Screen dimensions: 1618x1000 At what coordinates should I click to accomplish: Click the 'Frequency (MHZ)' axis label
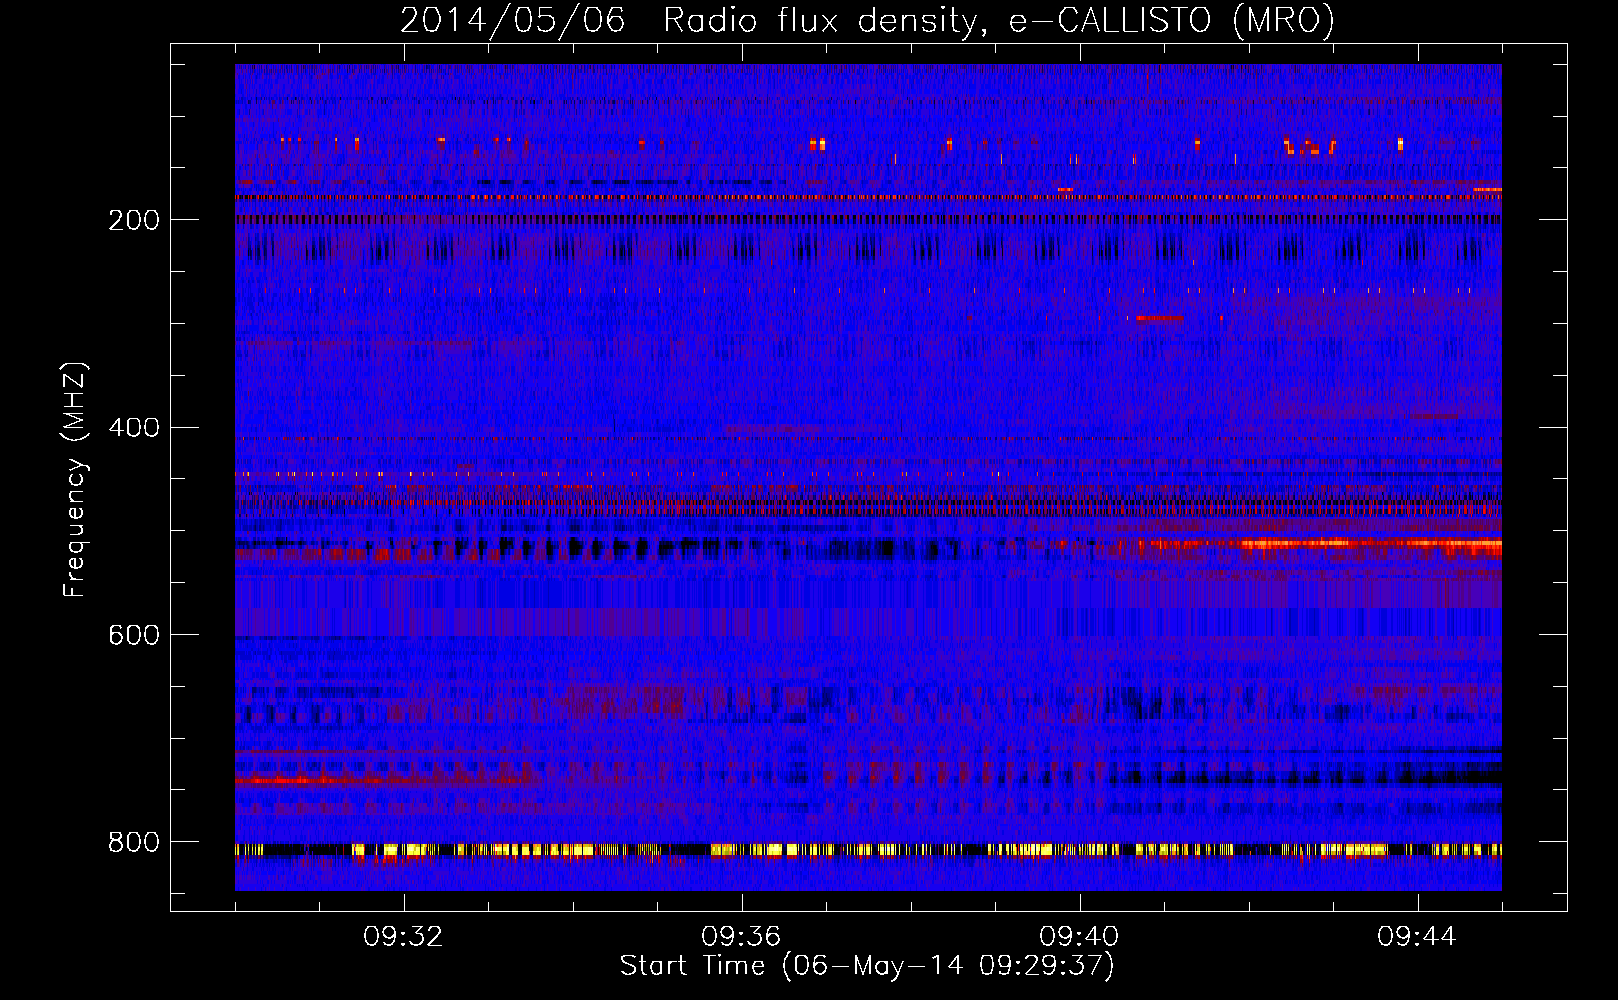pyautogui.click(x=75, y=479)
